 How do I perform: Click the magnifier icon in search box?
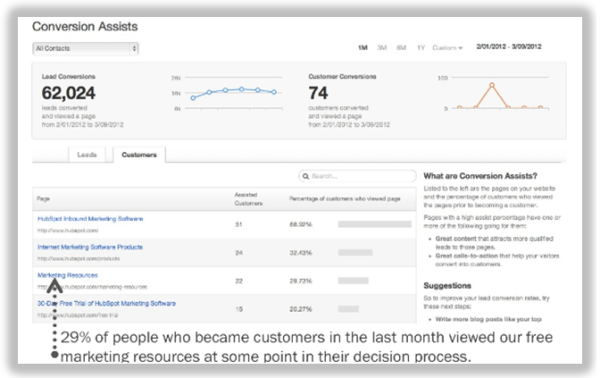coord(305,176)
